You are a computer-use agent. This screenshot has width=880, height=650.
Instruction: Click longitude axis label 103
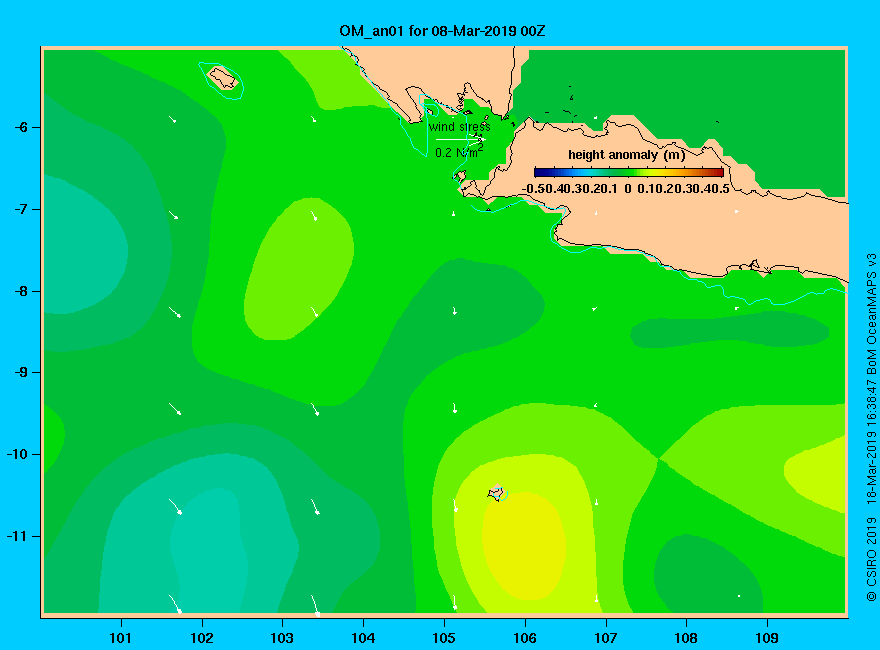[282, 638]
